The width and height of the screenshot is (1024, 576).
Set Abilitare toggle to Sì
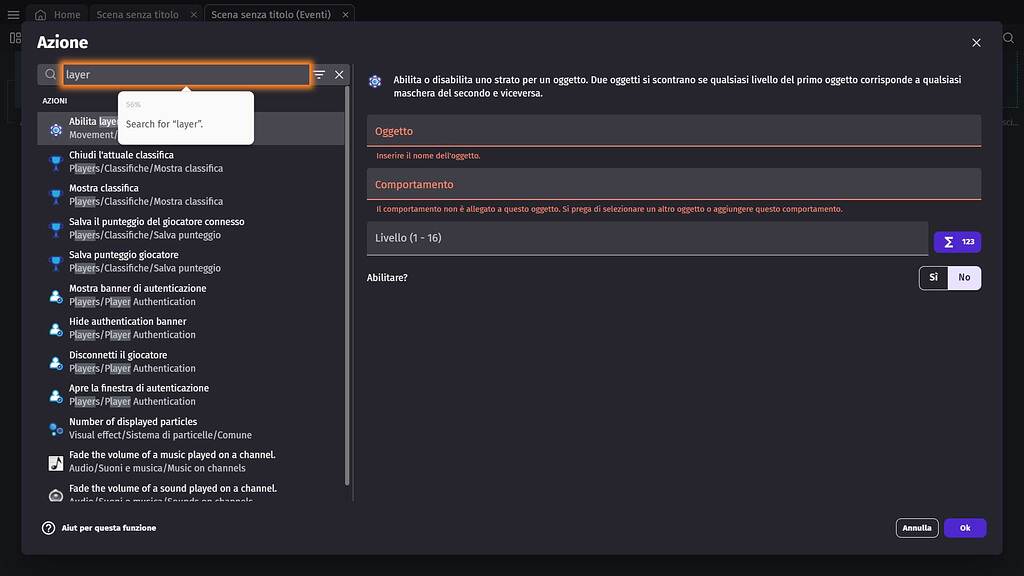pyautogui.click(x=932, y=277)
